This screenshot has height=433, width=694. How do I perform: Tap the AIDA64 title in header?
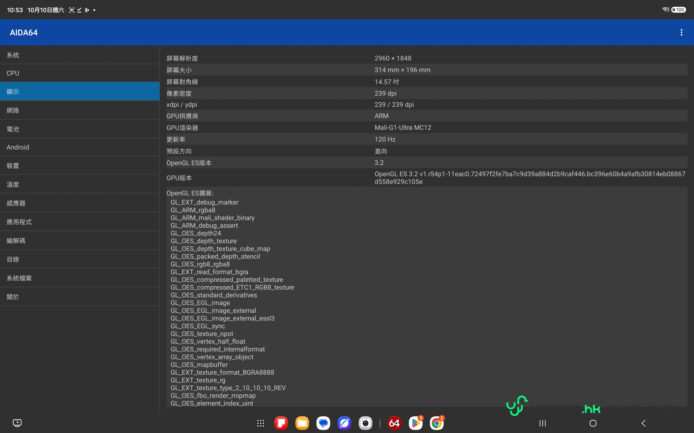[23, 32]
